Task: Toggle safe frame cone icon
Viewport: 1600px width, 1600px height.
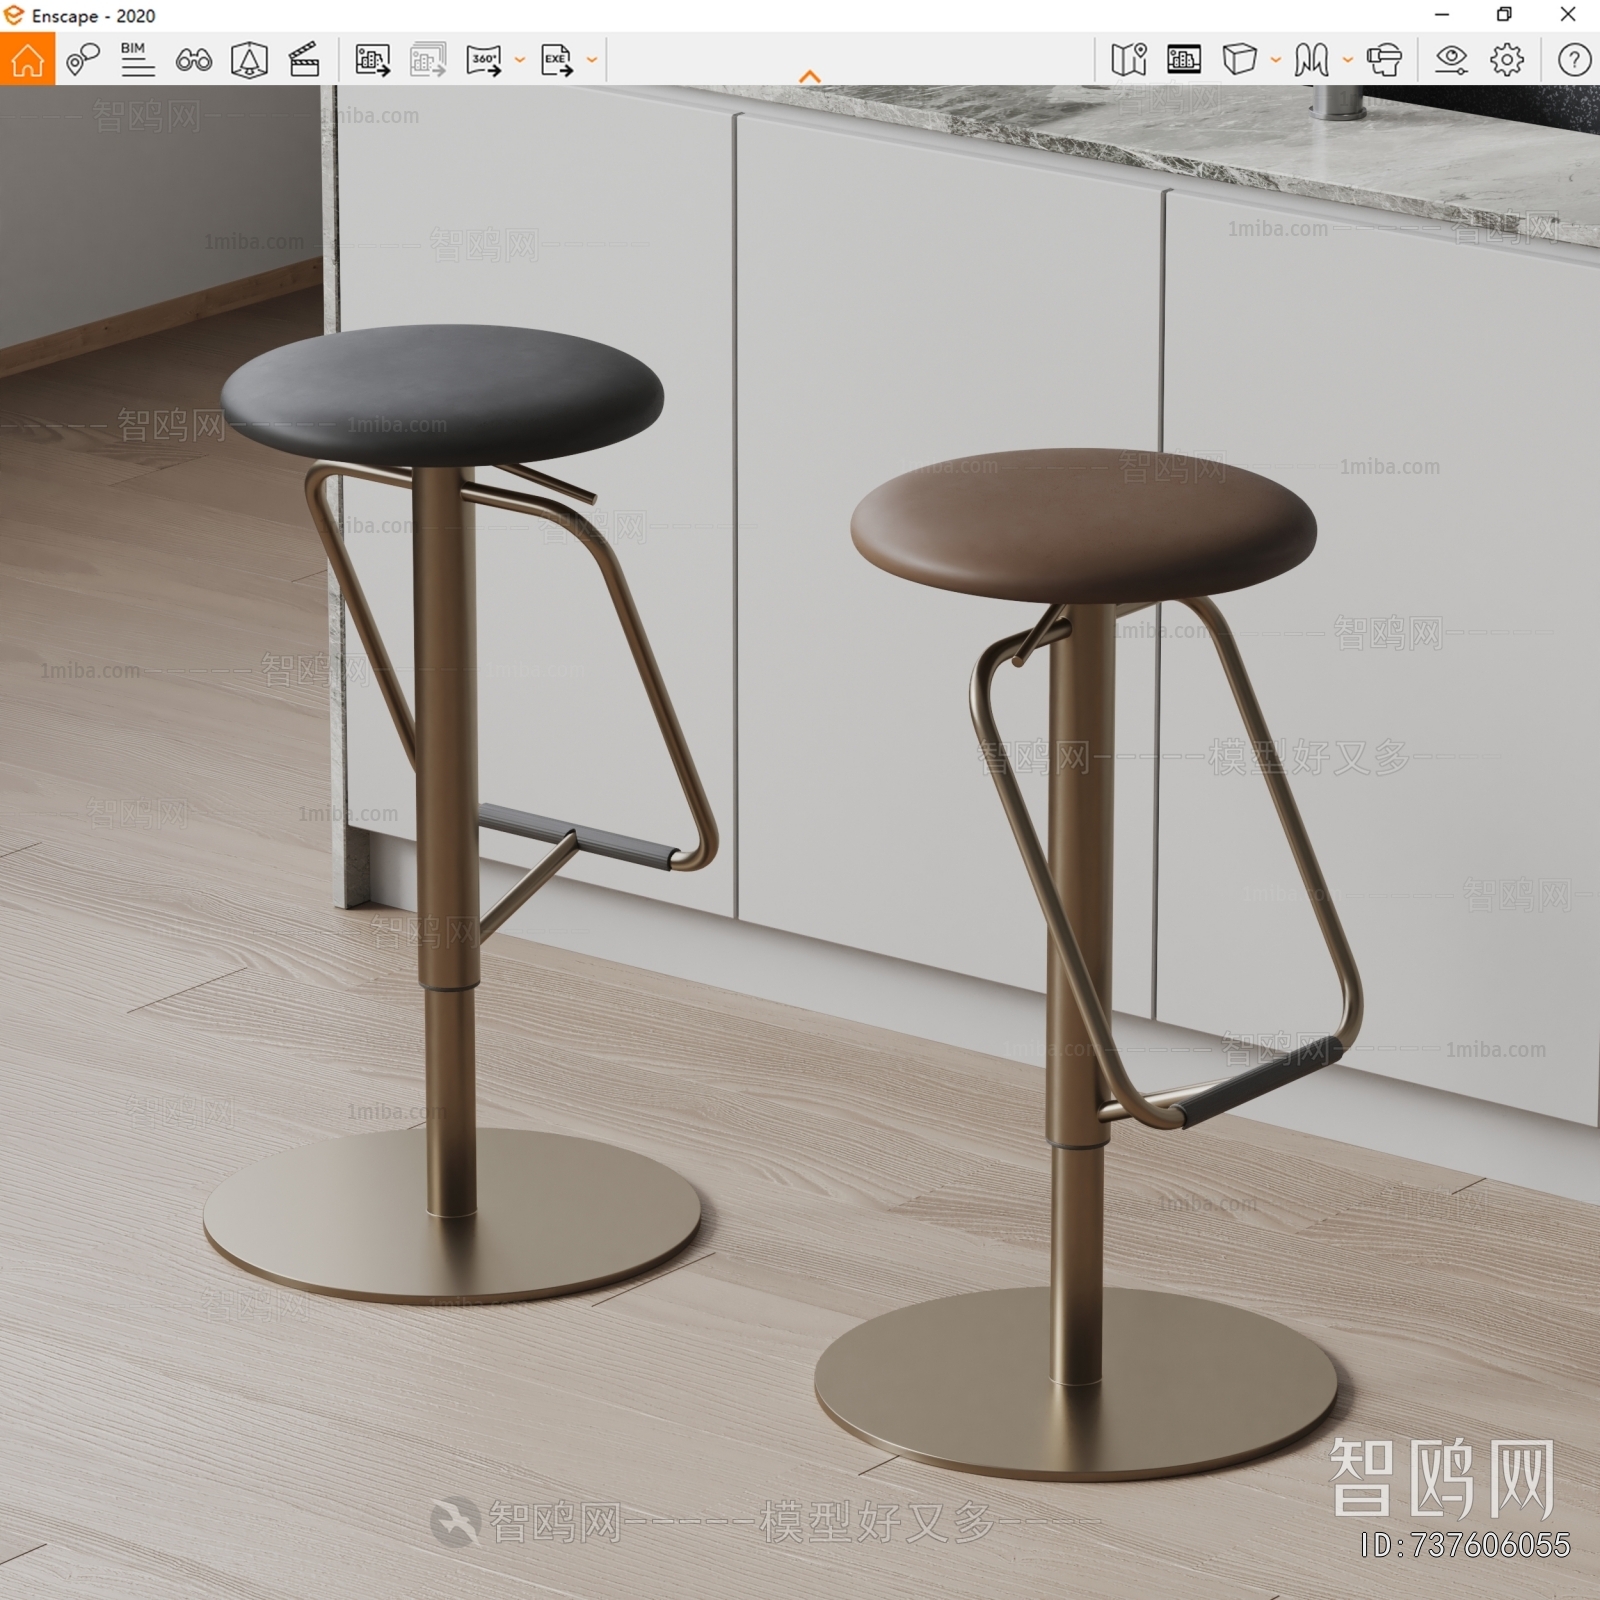Action: 249,60
